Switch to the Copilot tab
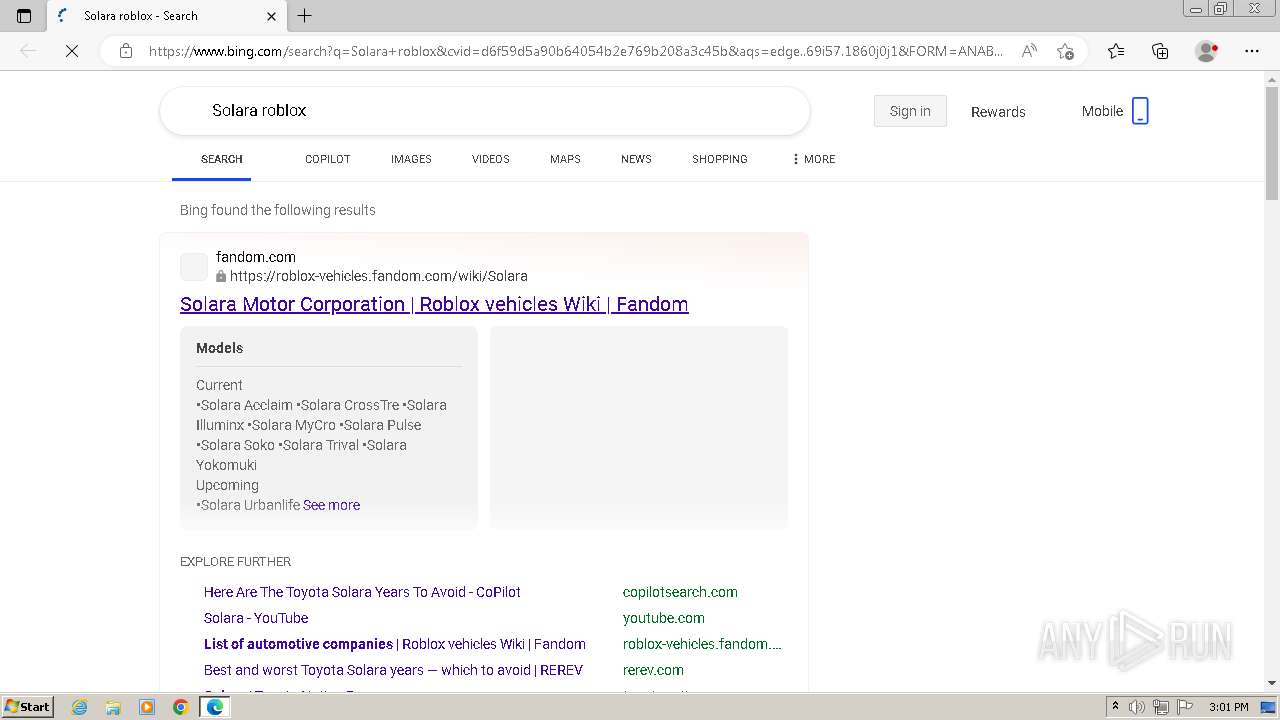 pos(327,159)
